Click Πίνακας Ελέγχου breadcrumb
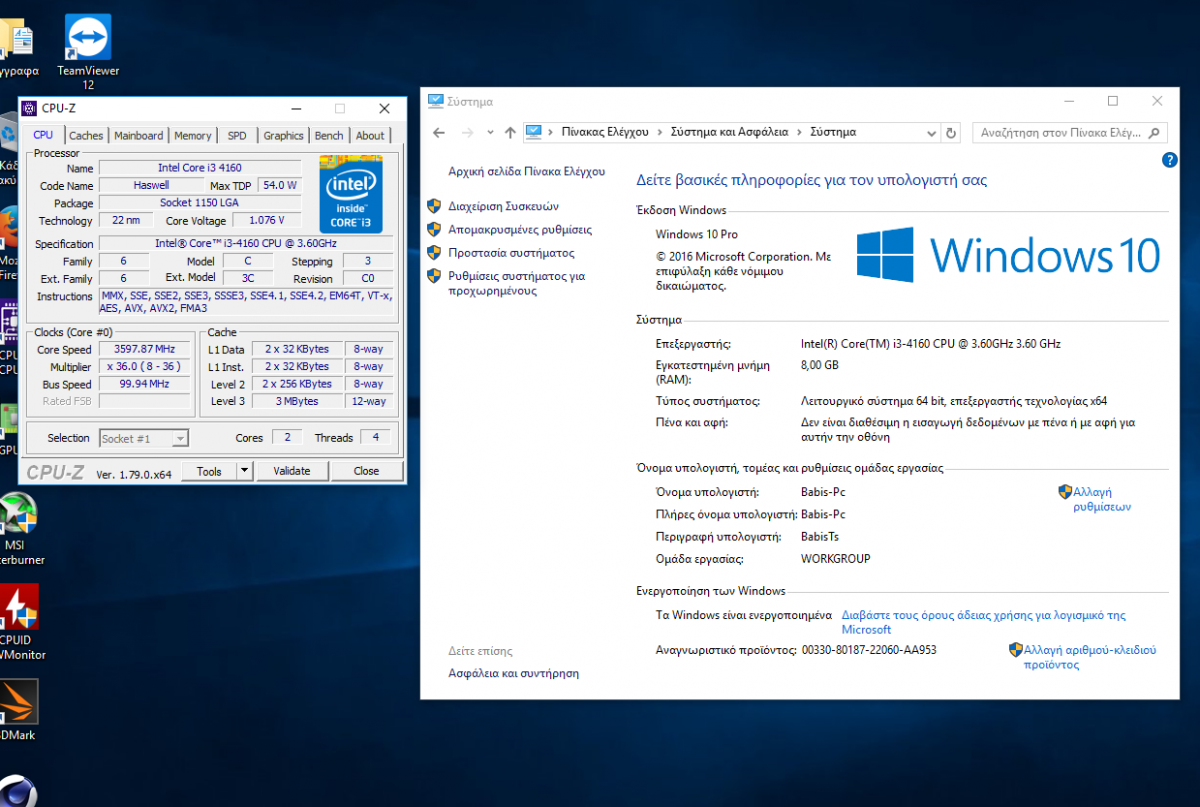The width and height of the screenshot is (1200, 807). 605,132
